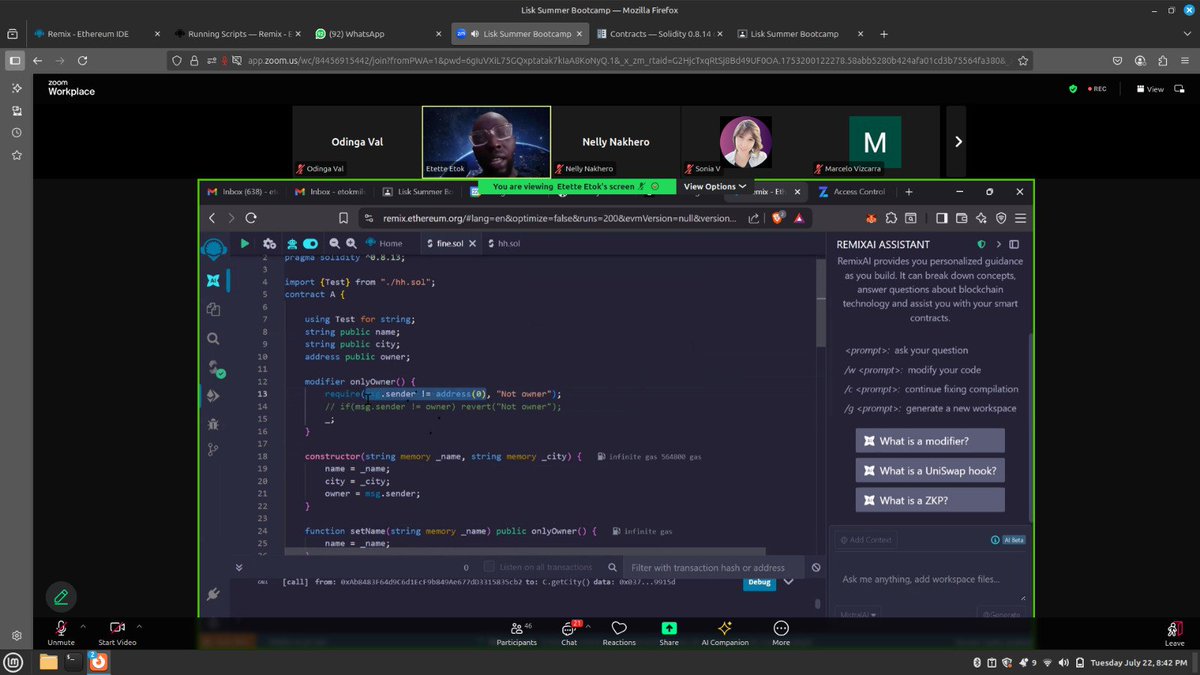The width and height of the screenshot is (1200, 675).
Task: Open the Search in files sidebar icon
Action: [x=213, y=339]
